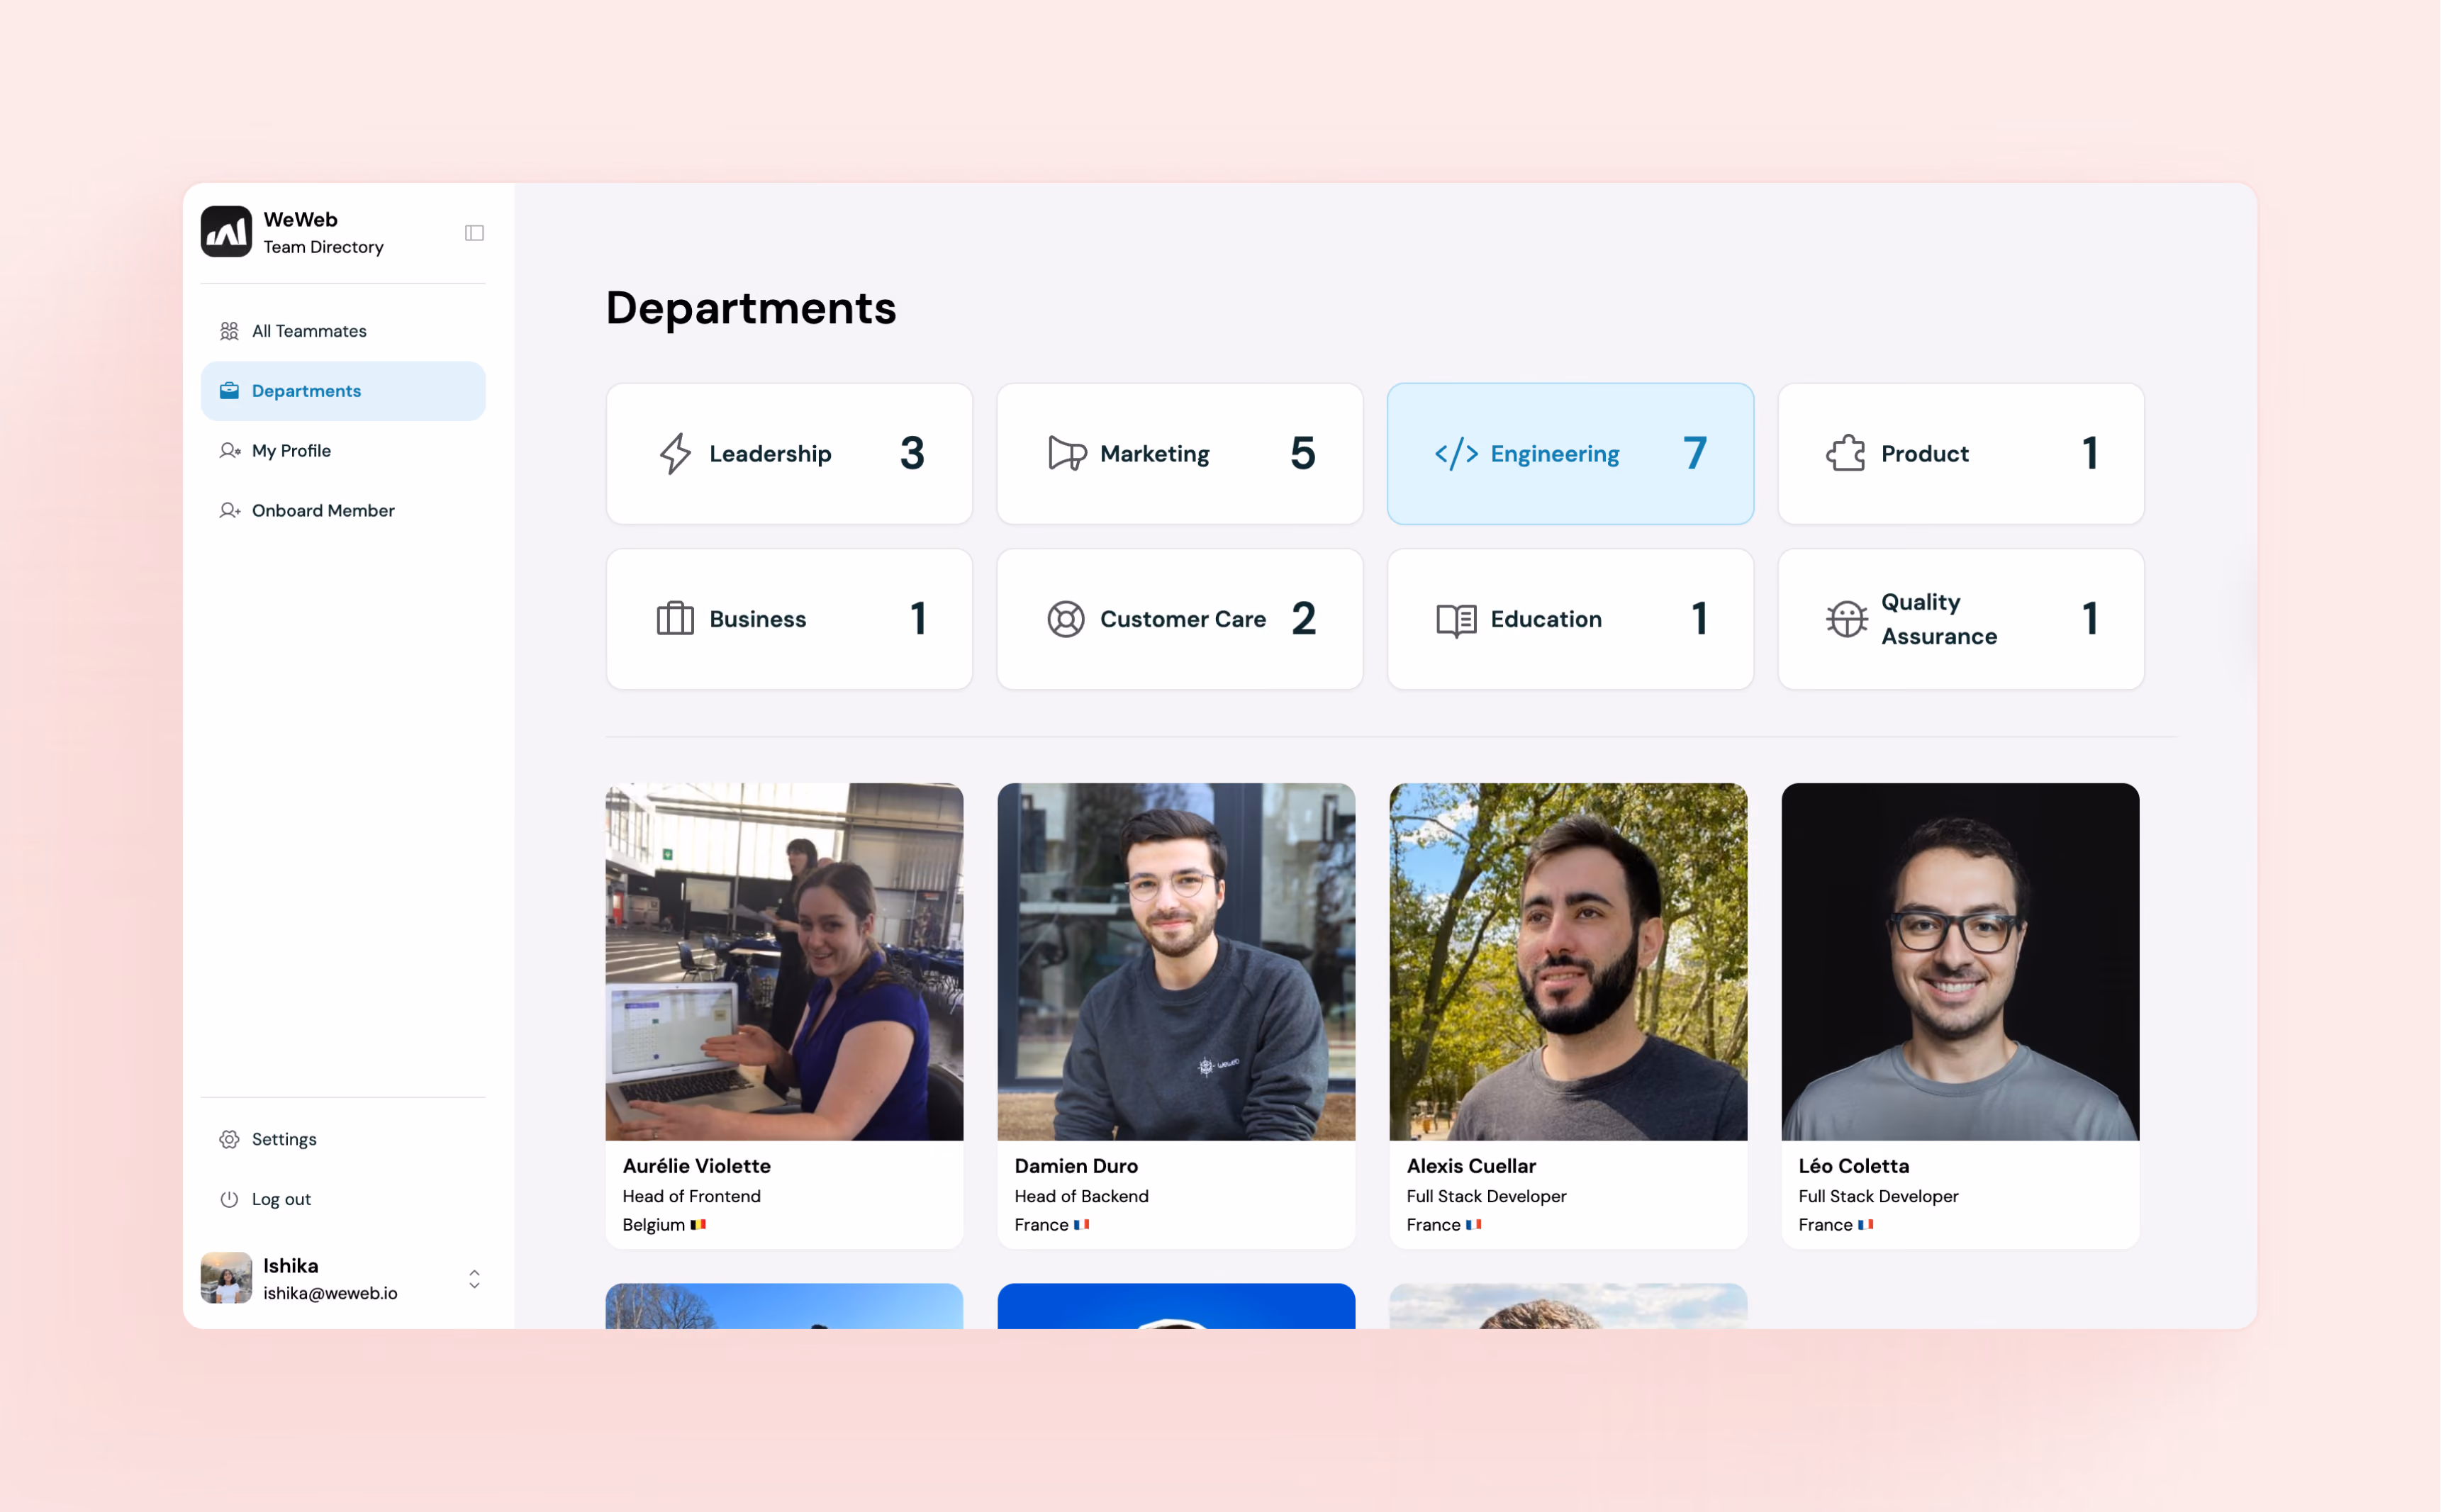Viewport: 2441px width, 1512px height.
Task: Open Settings from sidebar
Action: [343, 1139]
